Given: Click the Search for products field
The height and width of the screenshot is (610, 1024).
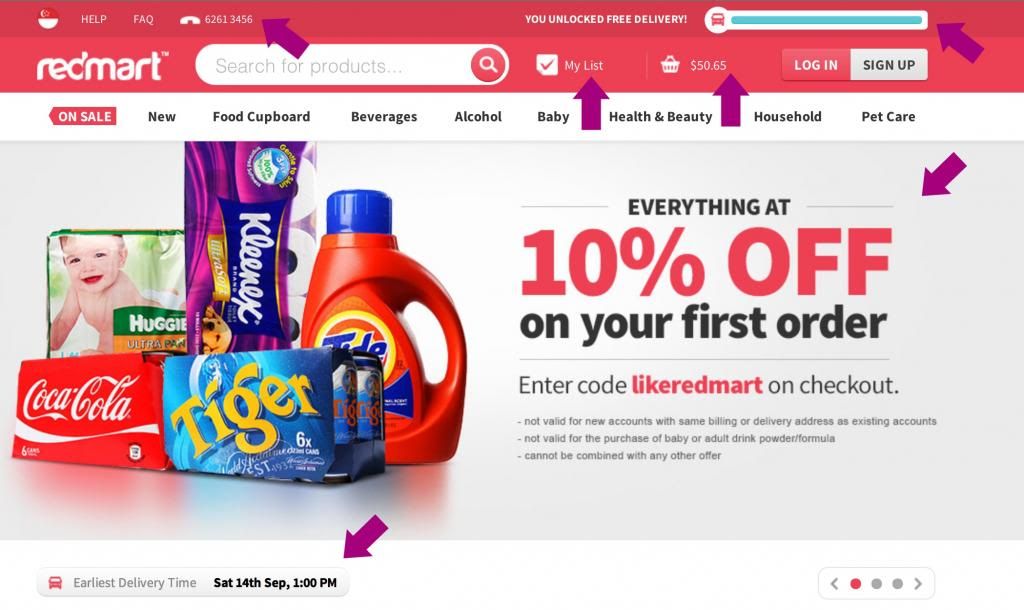Looking at the screenshot, I should [x=333, y=65].
